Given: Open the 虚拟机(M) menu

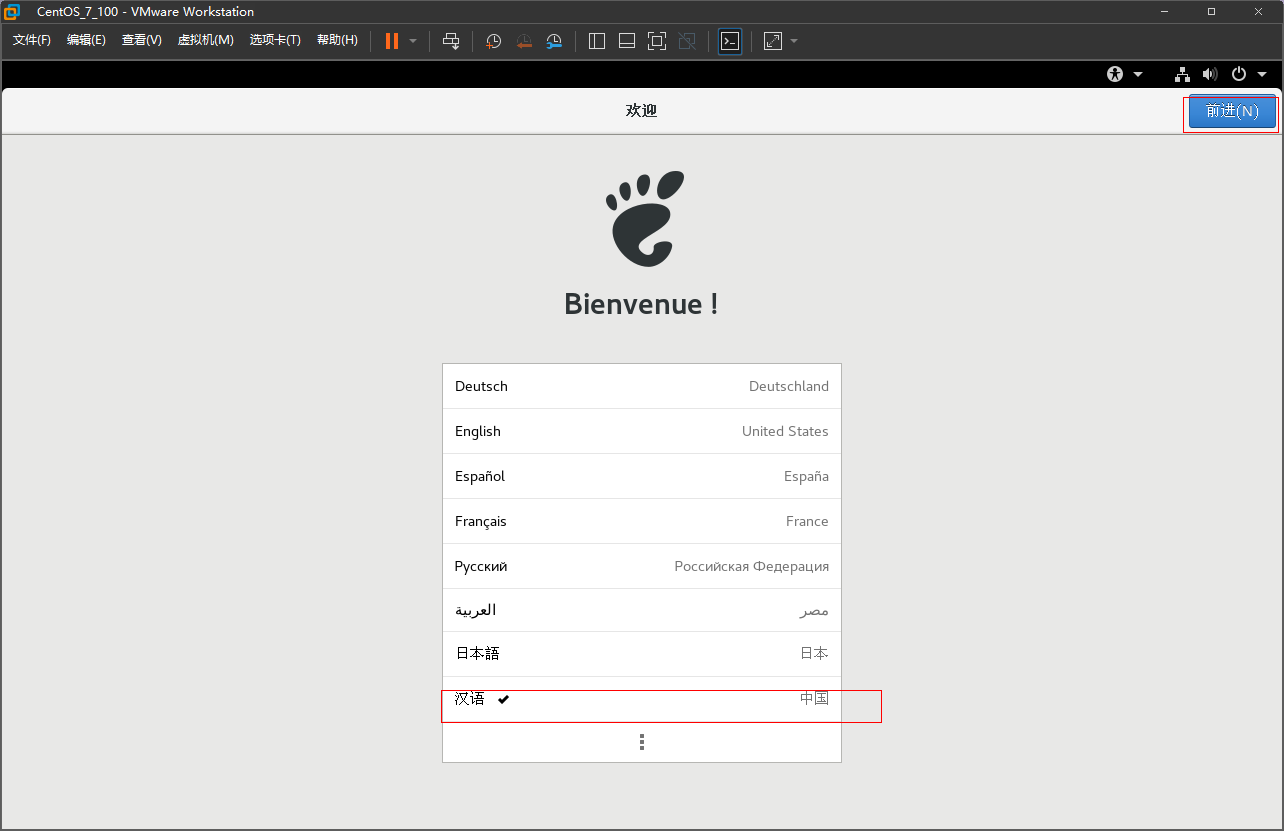Looking at the screenshot, I should (205, 40).
